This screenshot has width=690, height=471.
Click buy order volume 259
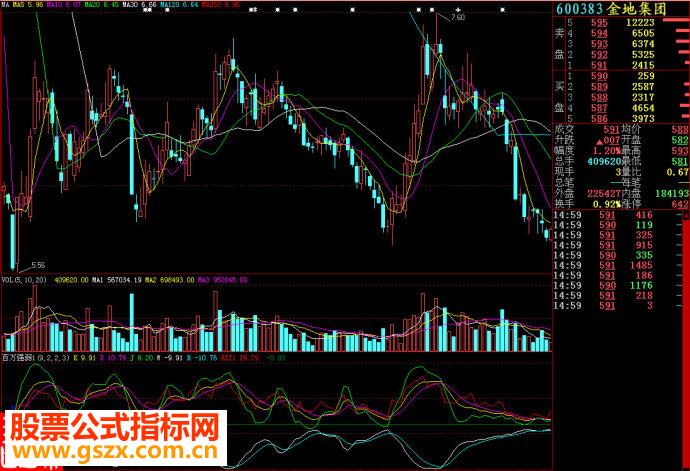tap(646, 76)
